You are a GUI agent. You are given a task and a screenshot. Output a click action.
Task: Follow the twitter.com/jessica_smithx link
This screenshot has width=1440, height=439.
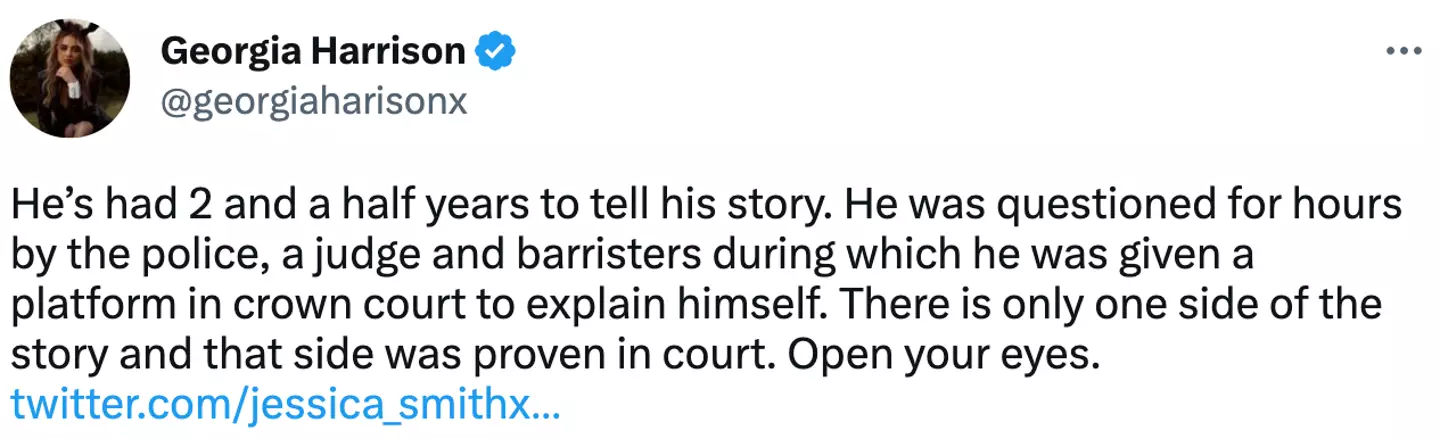(285, 404)
